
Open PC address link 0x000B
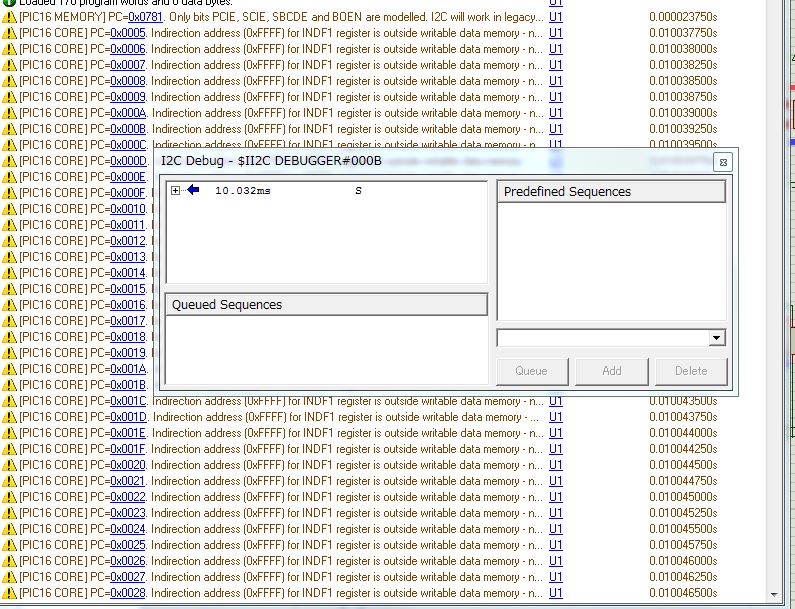click(128, 129)
